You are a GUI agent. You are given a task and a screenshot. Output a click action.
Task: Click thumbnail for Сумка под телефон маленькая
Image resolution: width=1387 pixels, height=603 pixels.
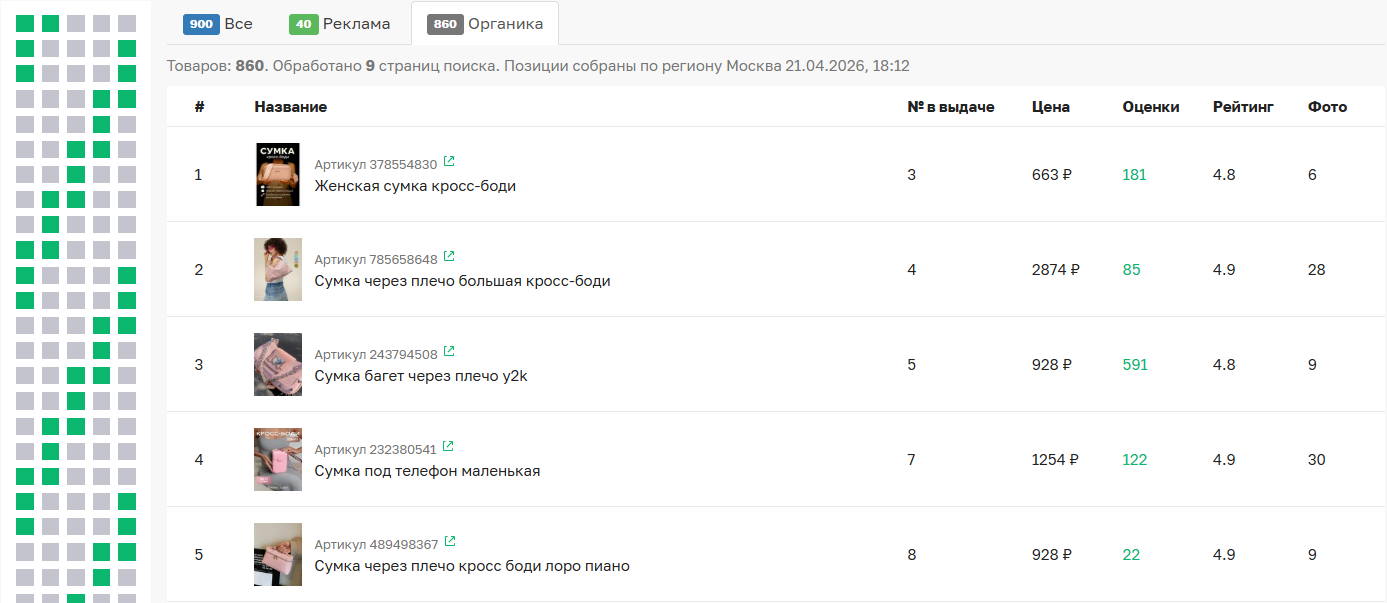(x=277, y=460)
